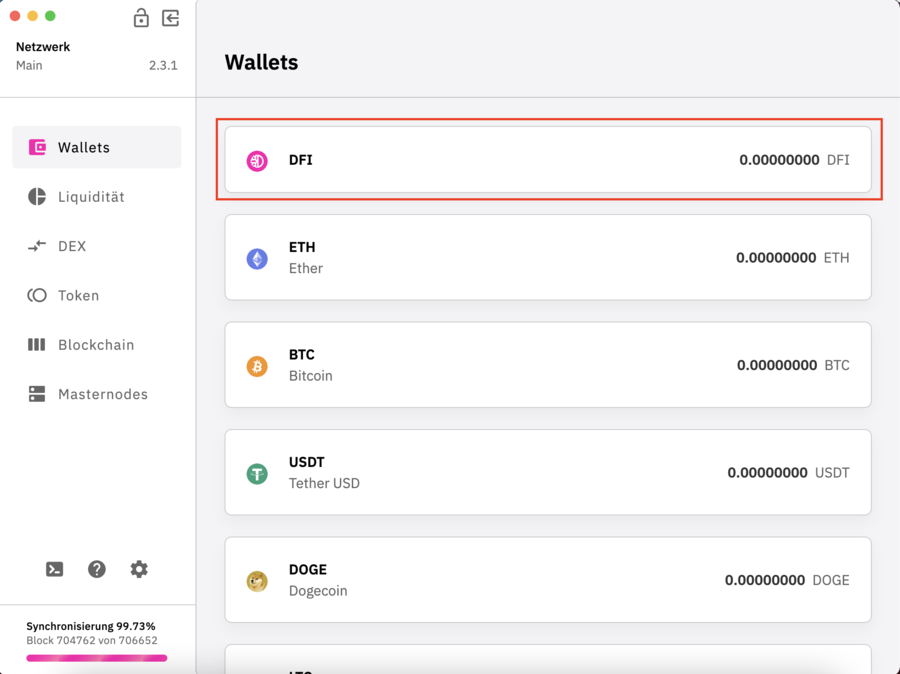Open the highlighted DFI wallet

click(547, 160)
